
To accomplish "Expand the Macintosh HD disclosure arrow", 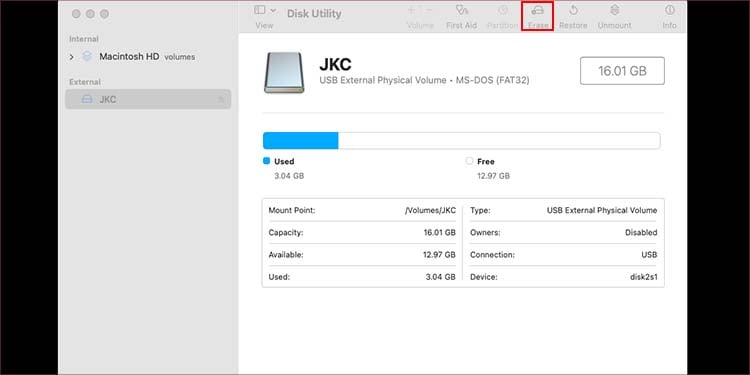I will 72,57.
